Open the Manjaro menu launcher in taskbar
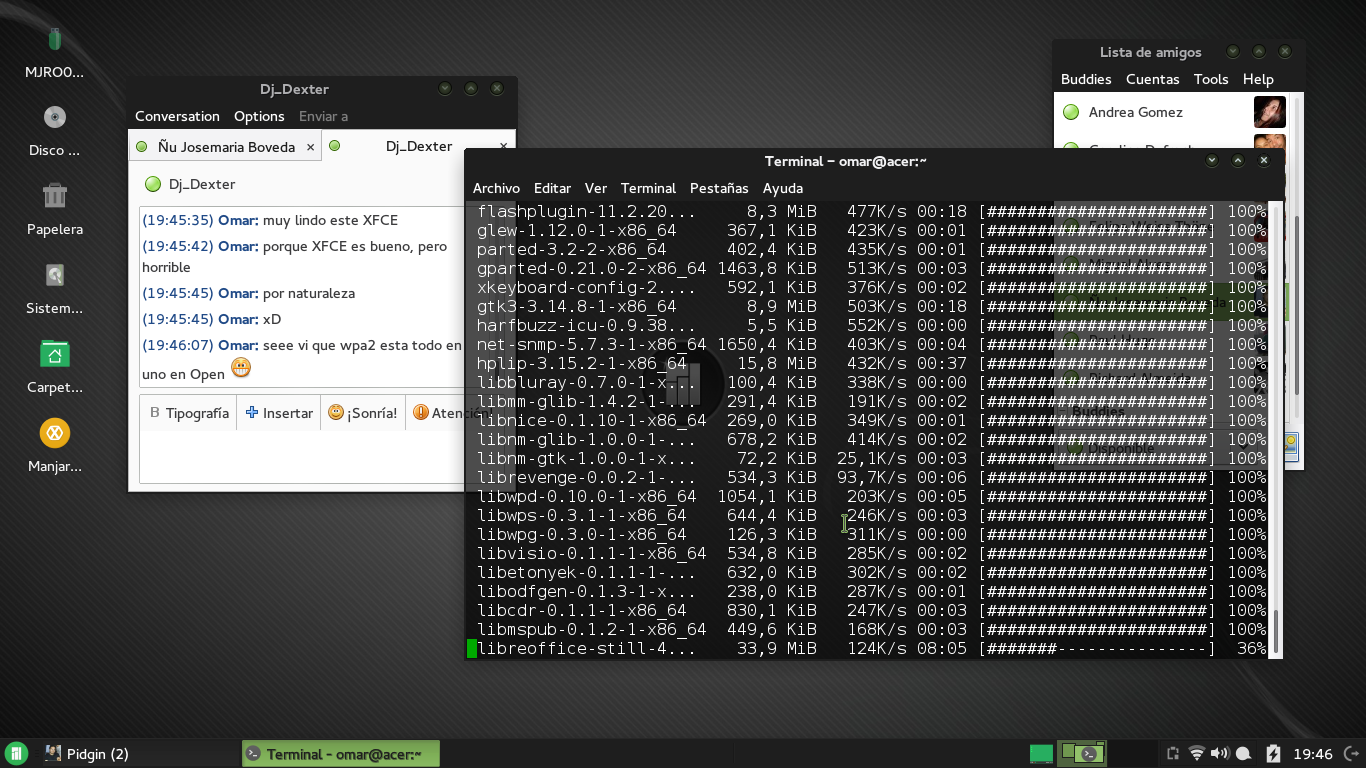1366x768 pixels. pyautogui.click(x=16, y=754)
